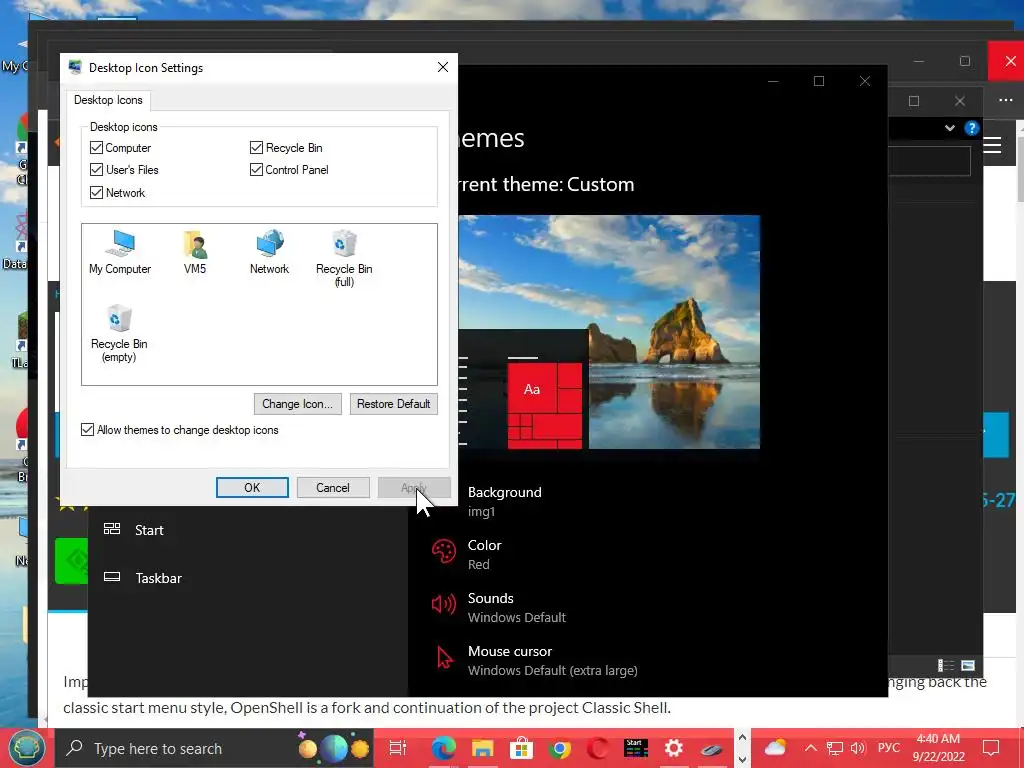1024x768 pixels.
Task: Select the My Computer icon in preview list
Action: (120, 252)
